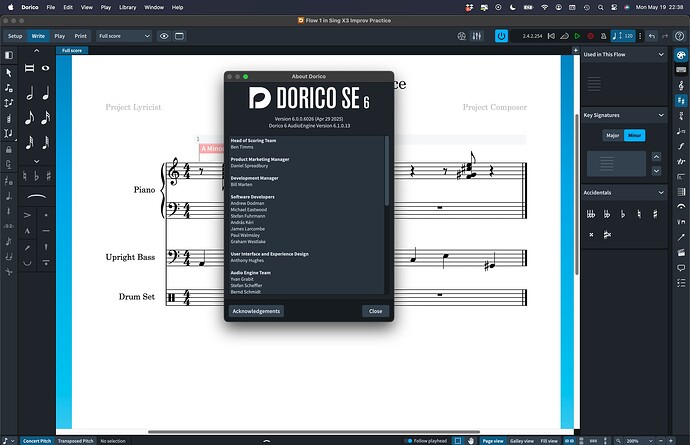Choose the eighth note duration

29,118
